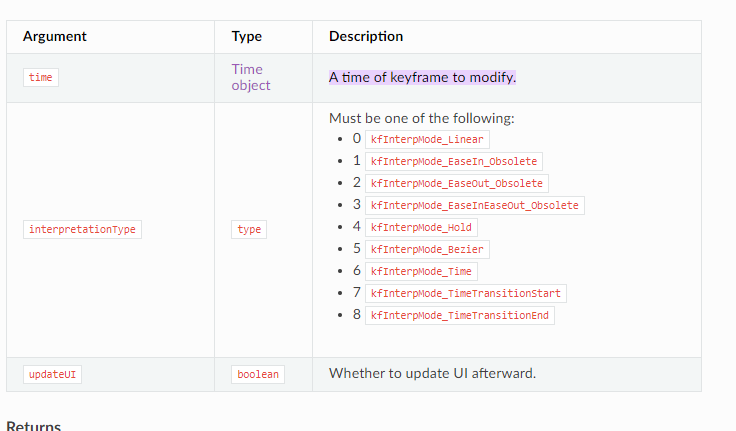Click the highlighted keyframe description text
736x431 pixels.
point(422,77)
